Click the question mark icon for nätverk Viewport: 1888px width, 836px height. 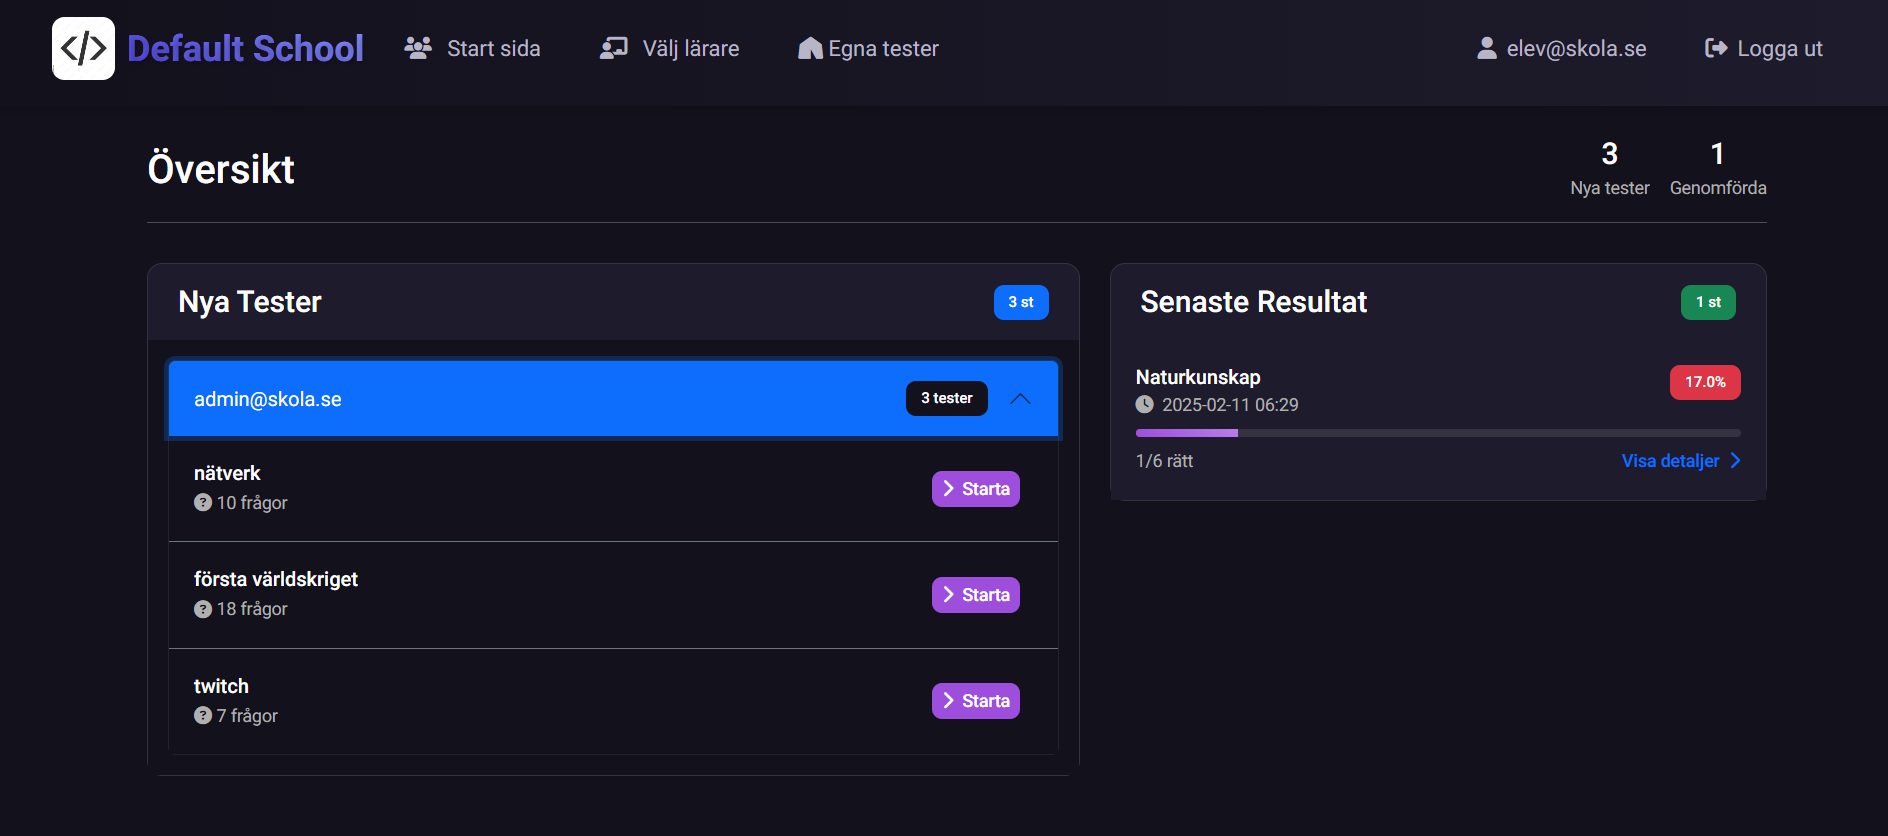tap(203, 503)
